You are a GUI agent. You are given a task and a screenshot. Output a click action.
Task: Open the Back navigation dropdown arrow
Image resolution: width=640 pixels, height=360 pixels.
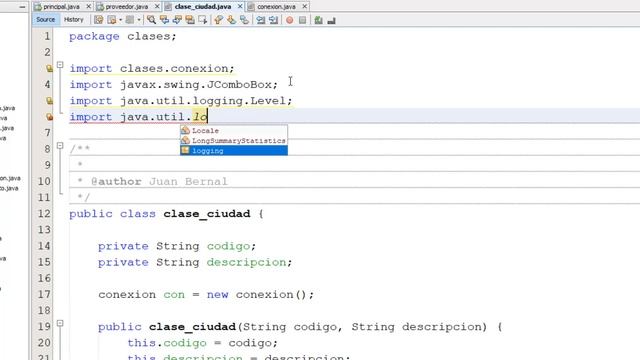coord(120,20)
